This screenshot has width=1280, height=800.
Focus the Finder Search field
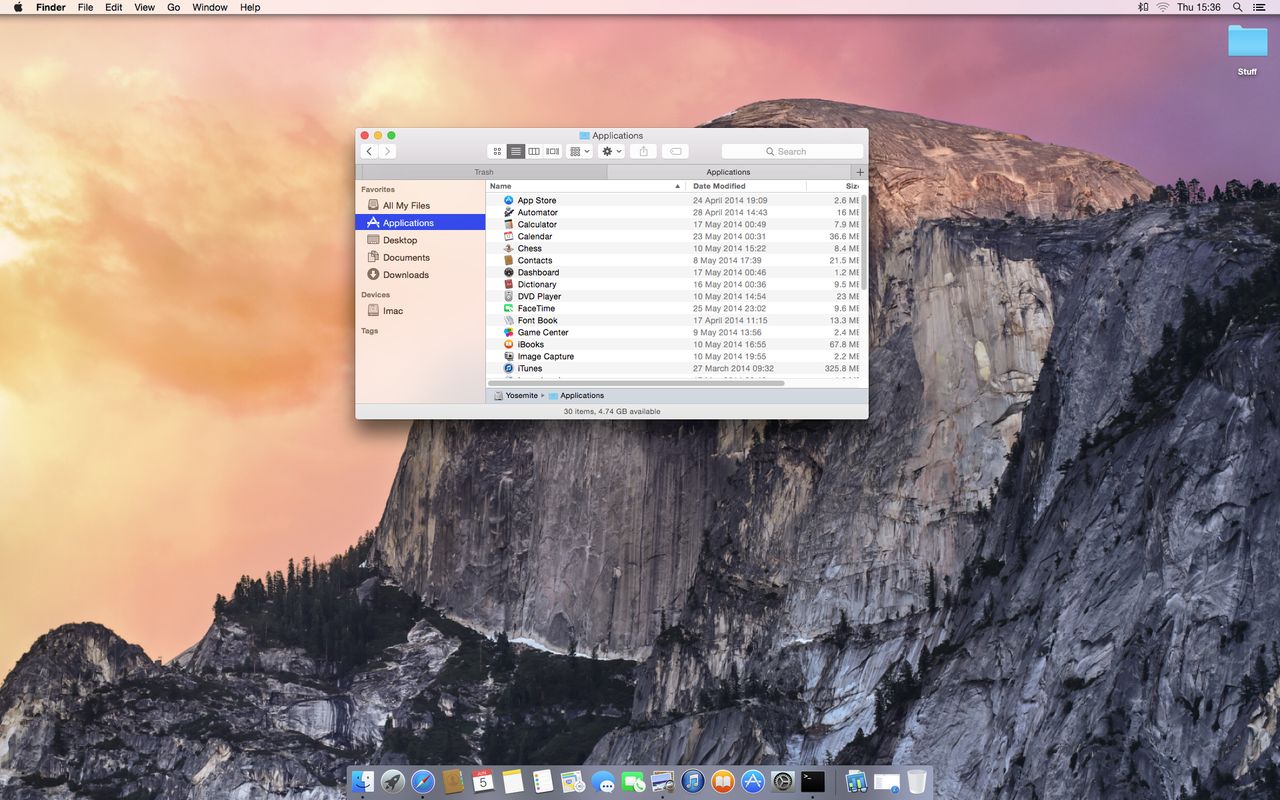pyautogui.click(x=792, y=151)
